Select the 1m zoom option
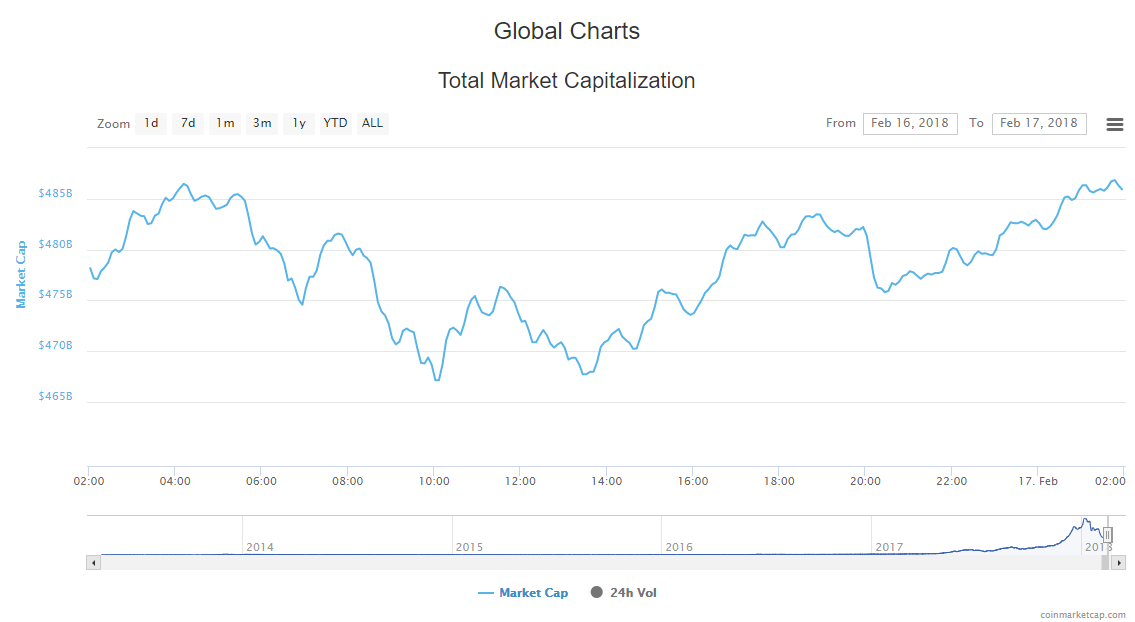 [x=225, y=123]
